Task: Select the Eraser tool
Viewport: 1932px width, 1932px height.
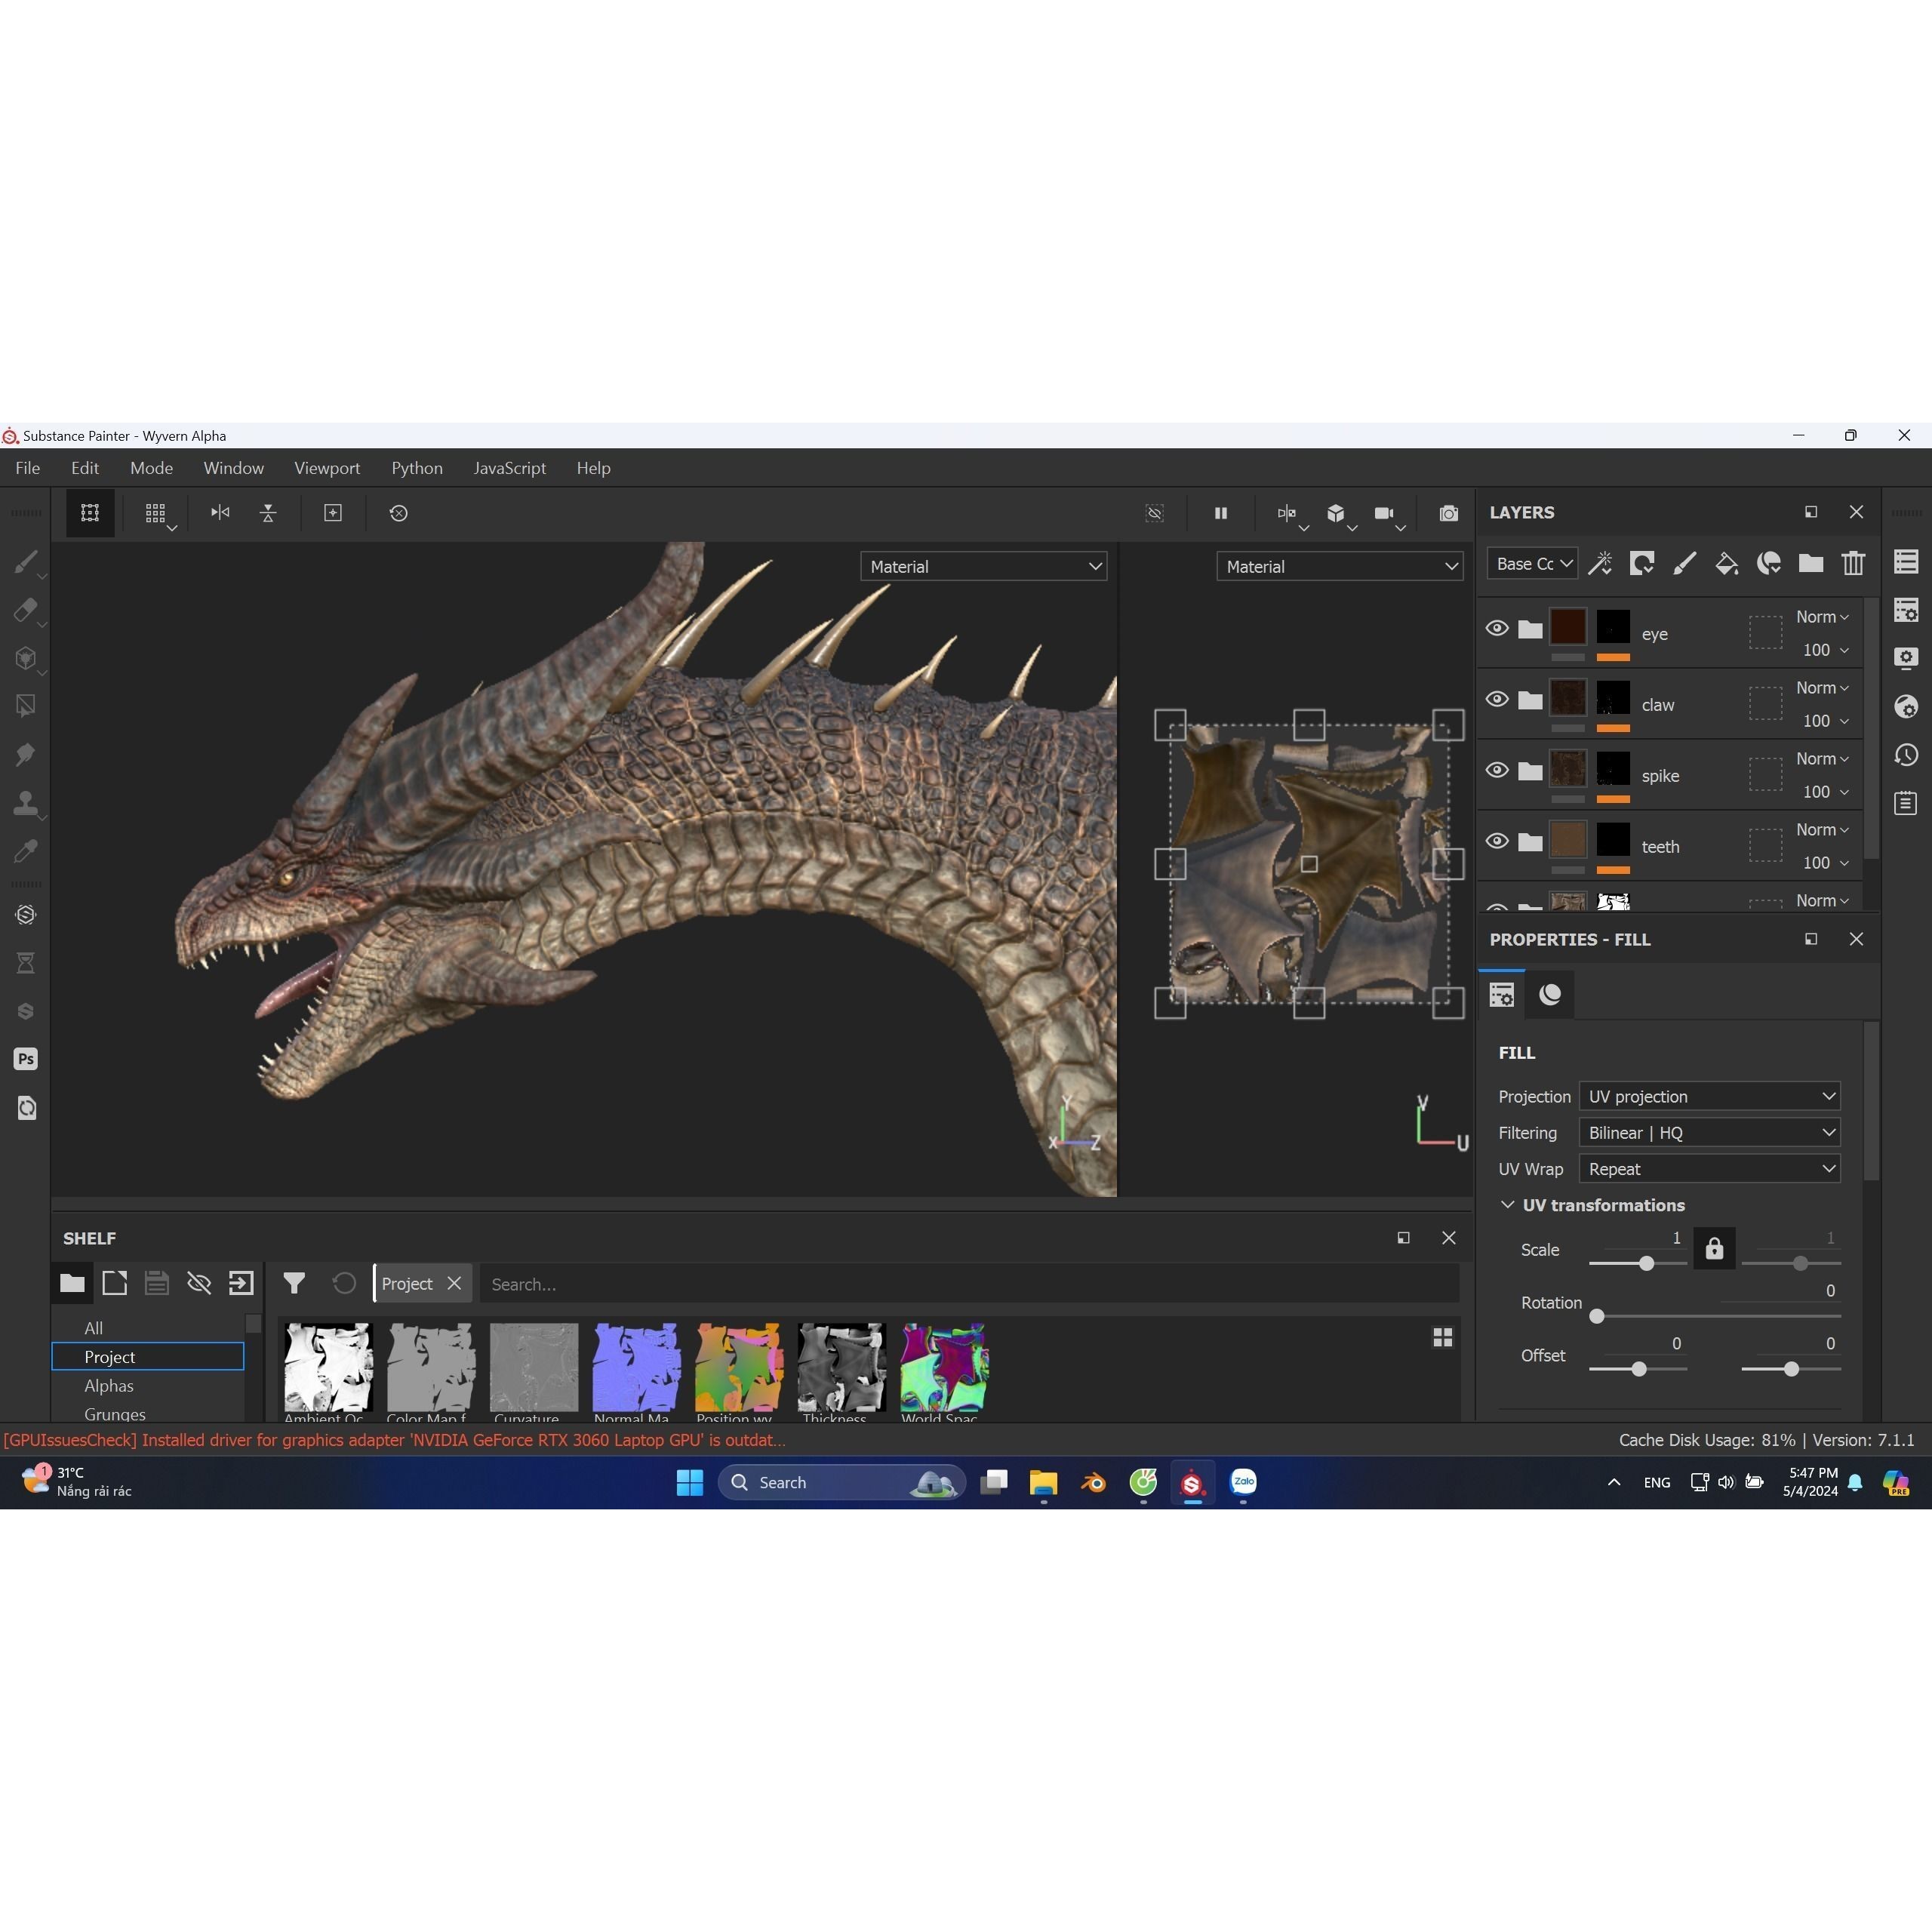Action: [x=26, y=610]
